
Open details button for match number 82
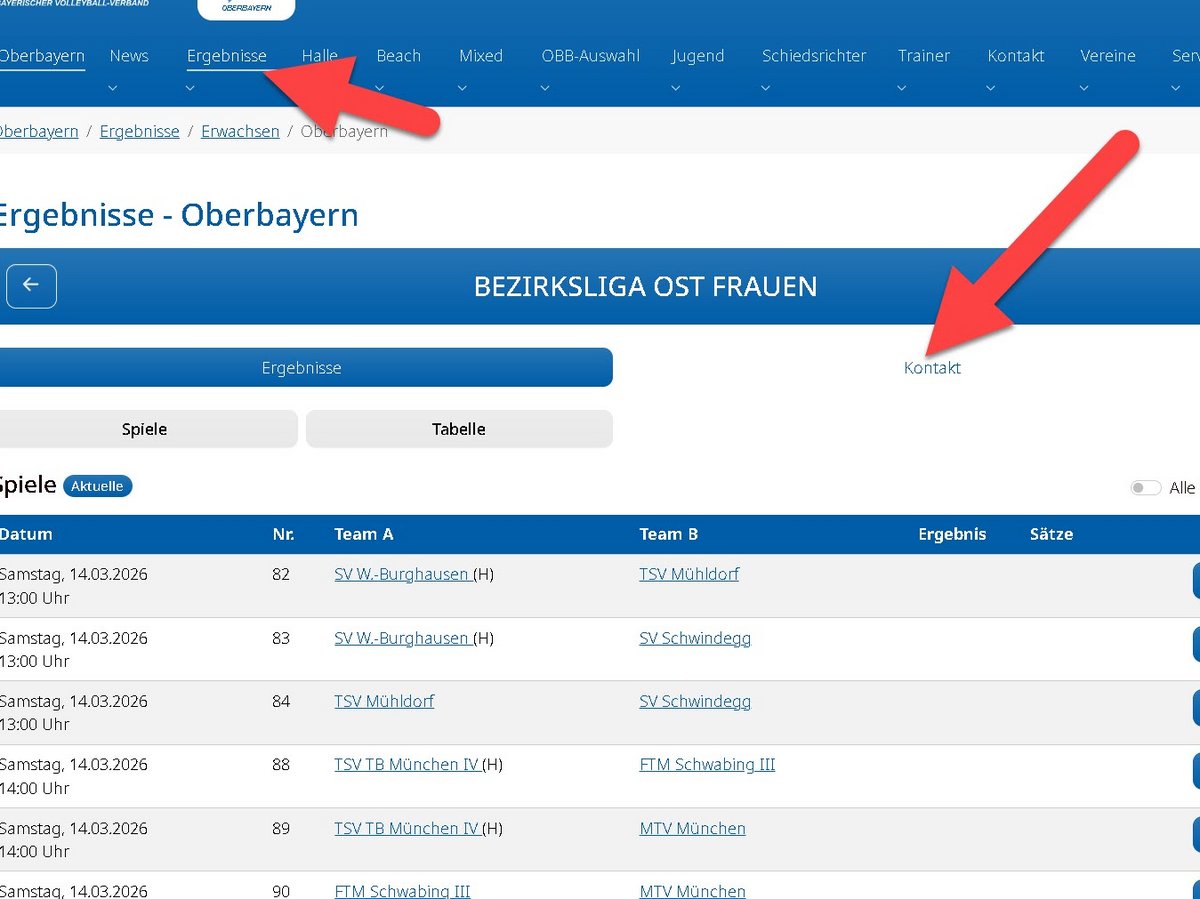(x=1194, y=581)
